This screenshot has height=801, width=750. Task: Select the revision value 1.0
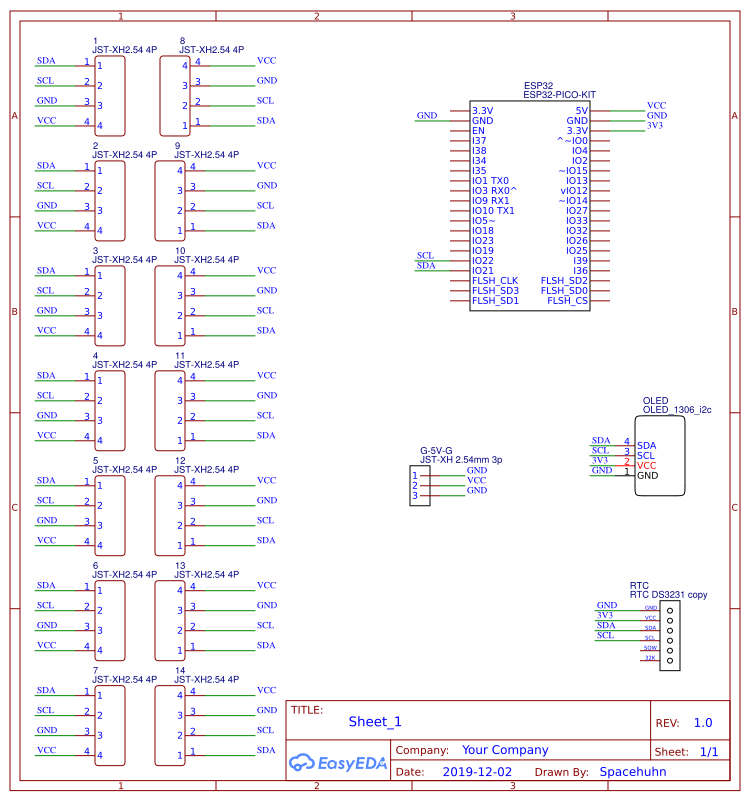point(703,722)
